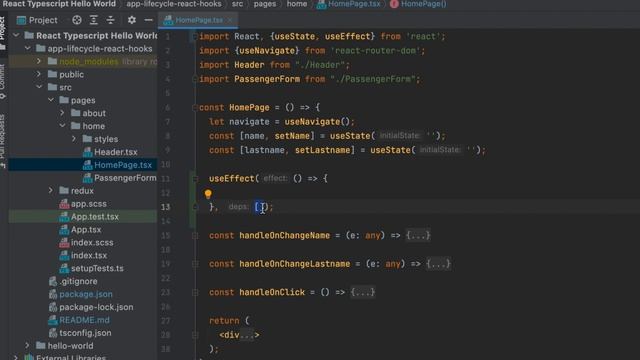
Task: Close the HomePage.tsx editor tab
Action: 230,20
